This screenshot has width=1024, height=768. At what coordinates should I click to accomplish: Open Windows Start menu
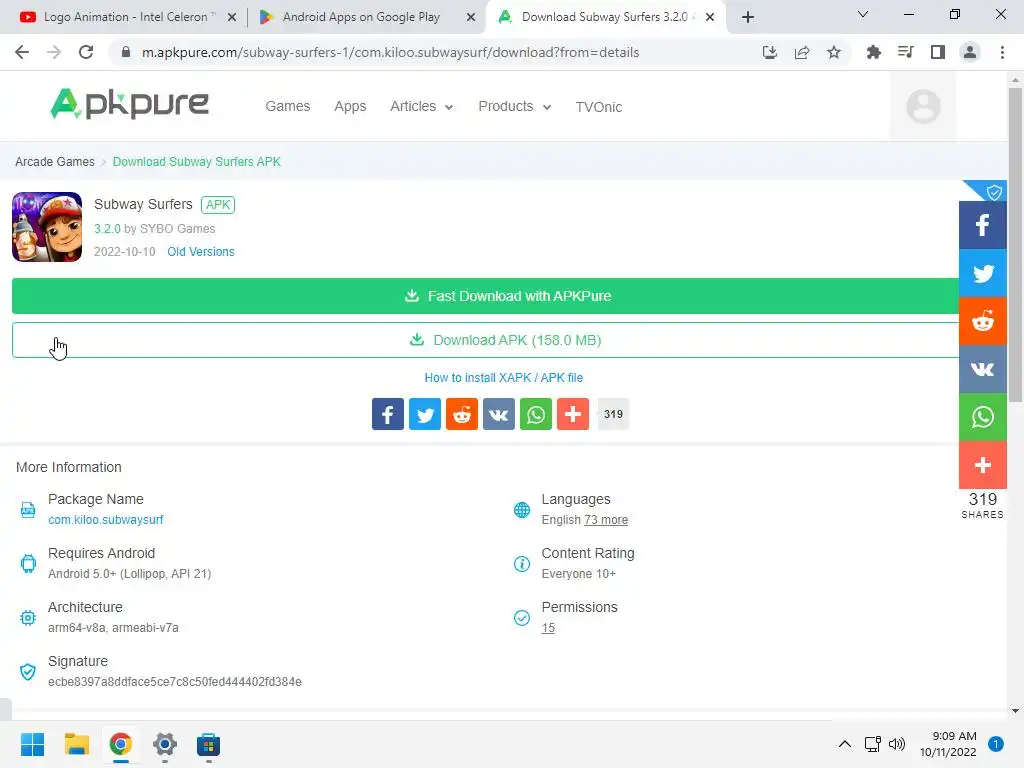32,744
